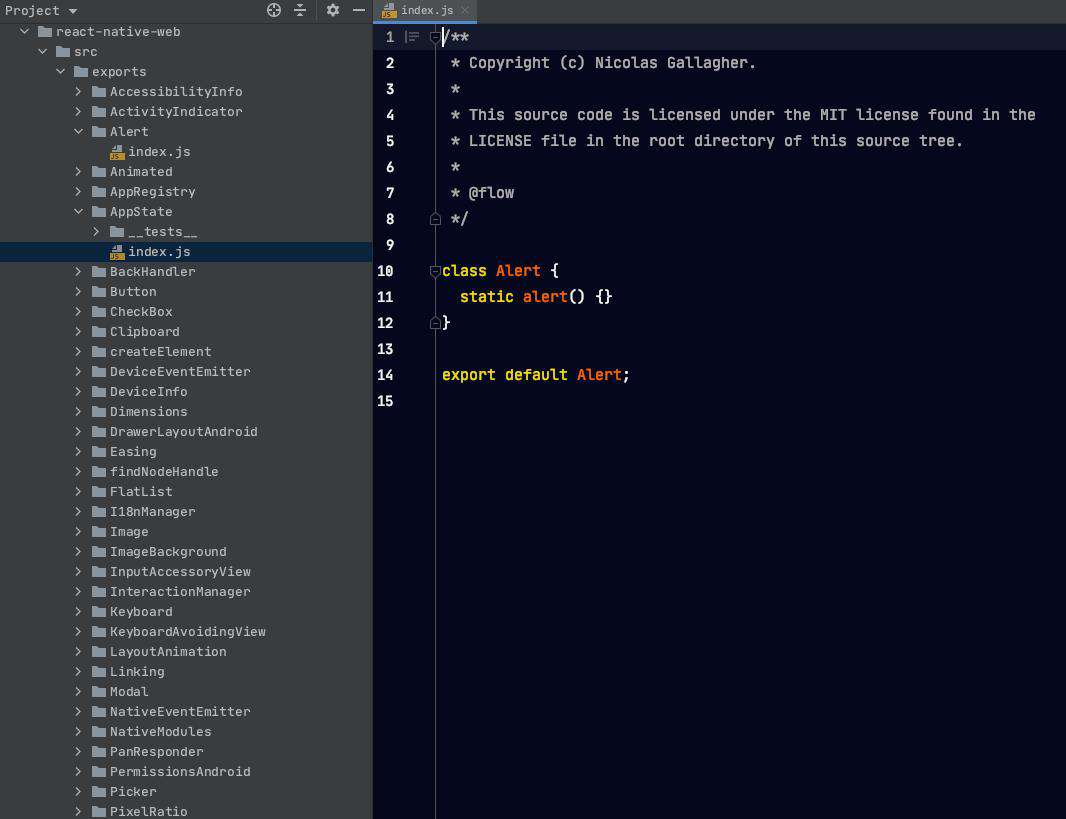Collapse the exports folder
Image resolution: width=1066 pixels, height=819 pixels.
point(61,71)
